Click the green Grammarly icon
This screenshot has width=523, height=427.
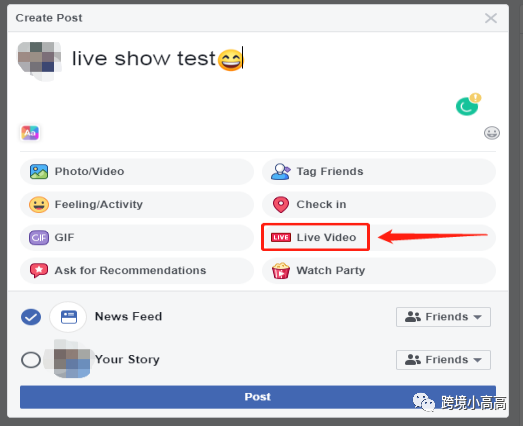click(467, 106)
